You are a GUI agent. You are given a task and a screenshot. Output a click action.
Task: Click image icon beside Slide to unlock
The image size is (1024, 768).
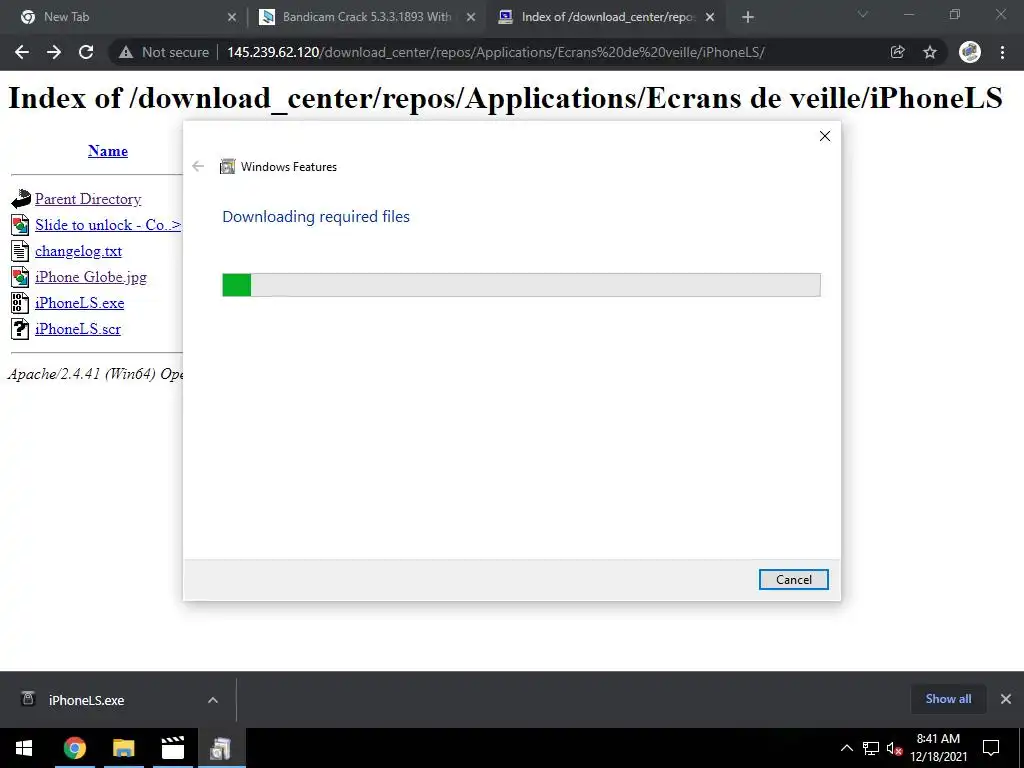(x=20, y=225)
